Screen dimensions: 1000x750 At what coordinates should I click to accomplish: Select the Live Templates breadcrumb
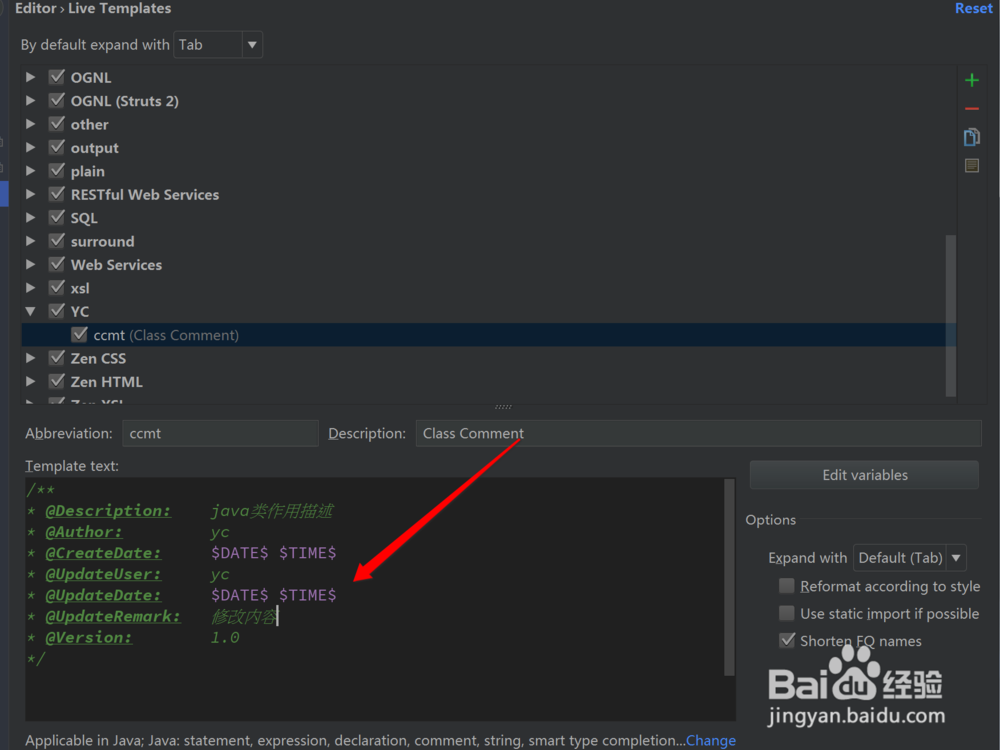click(119, 8)
